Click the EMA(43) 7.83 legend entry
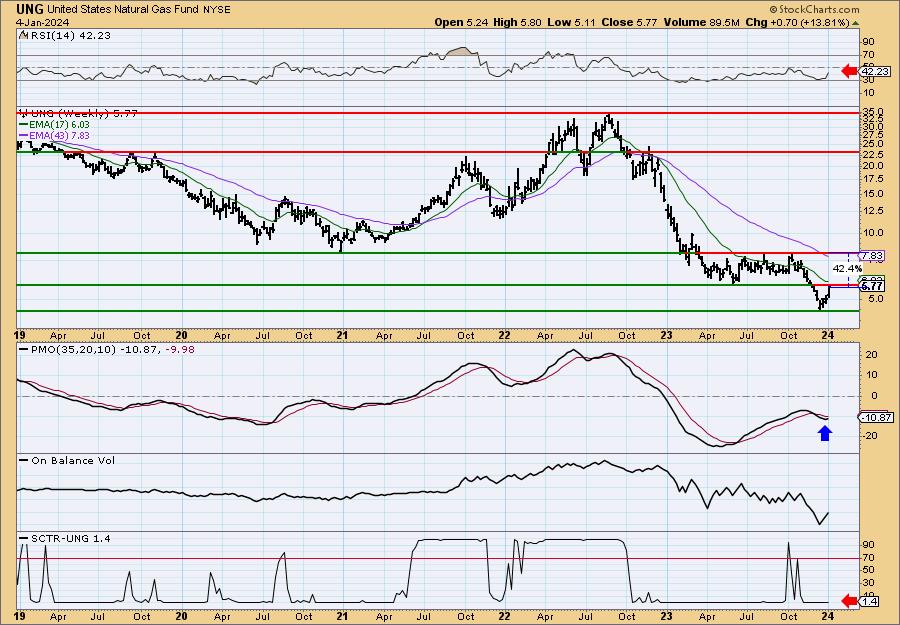The image size is (900, 625). pyautogui.click(x=55, y=135)
